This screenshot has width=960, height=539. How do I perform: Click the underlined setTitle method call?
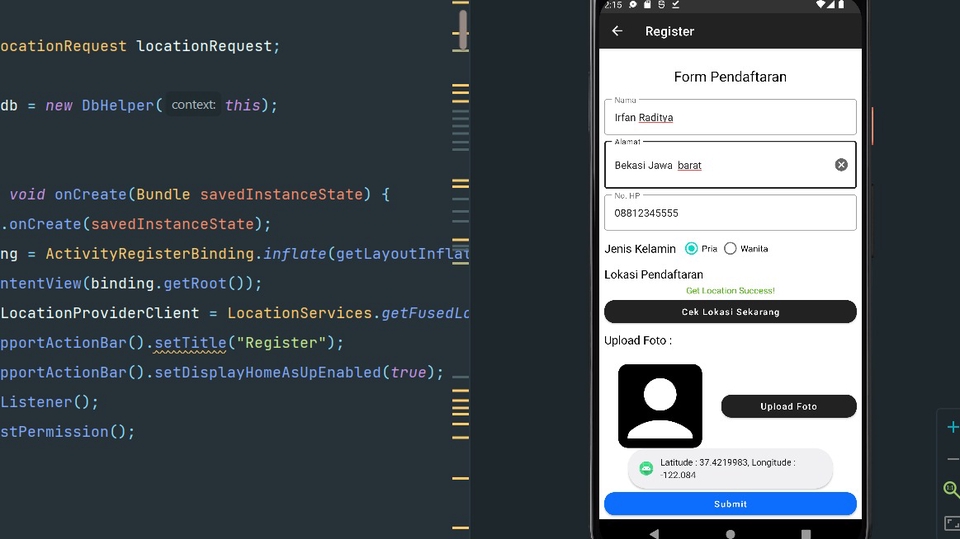(190, 343)
